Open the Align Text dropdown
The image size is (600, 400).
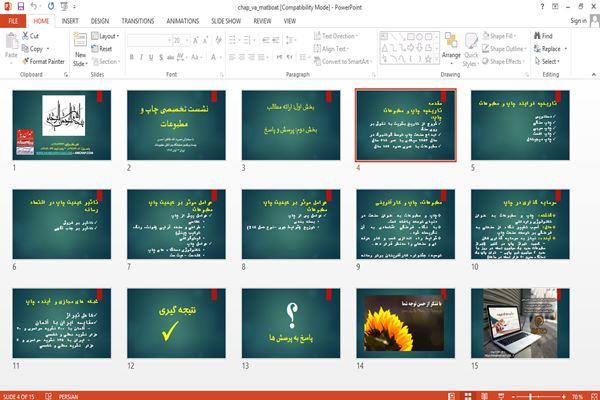tap(331, 49)
